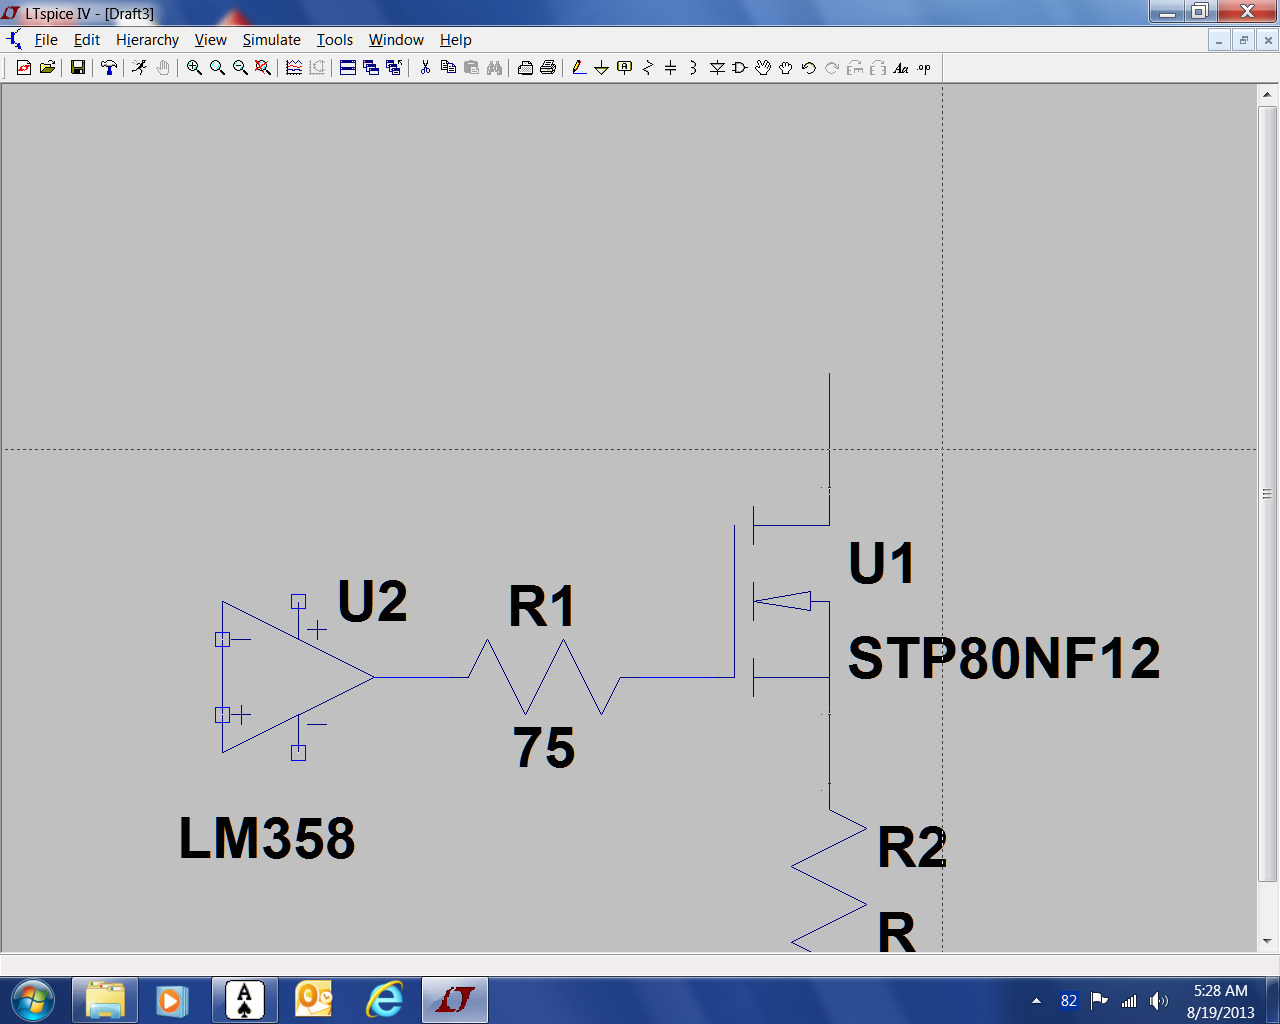
Task: Launch Internet Explorer from the taskbar
Action: (x=384, y=1000)
